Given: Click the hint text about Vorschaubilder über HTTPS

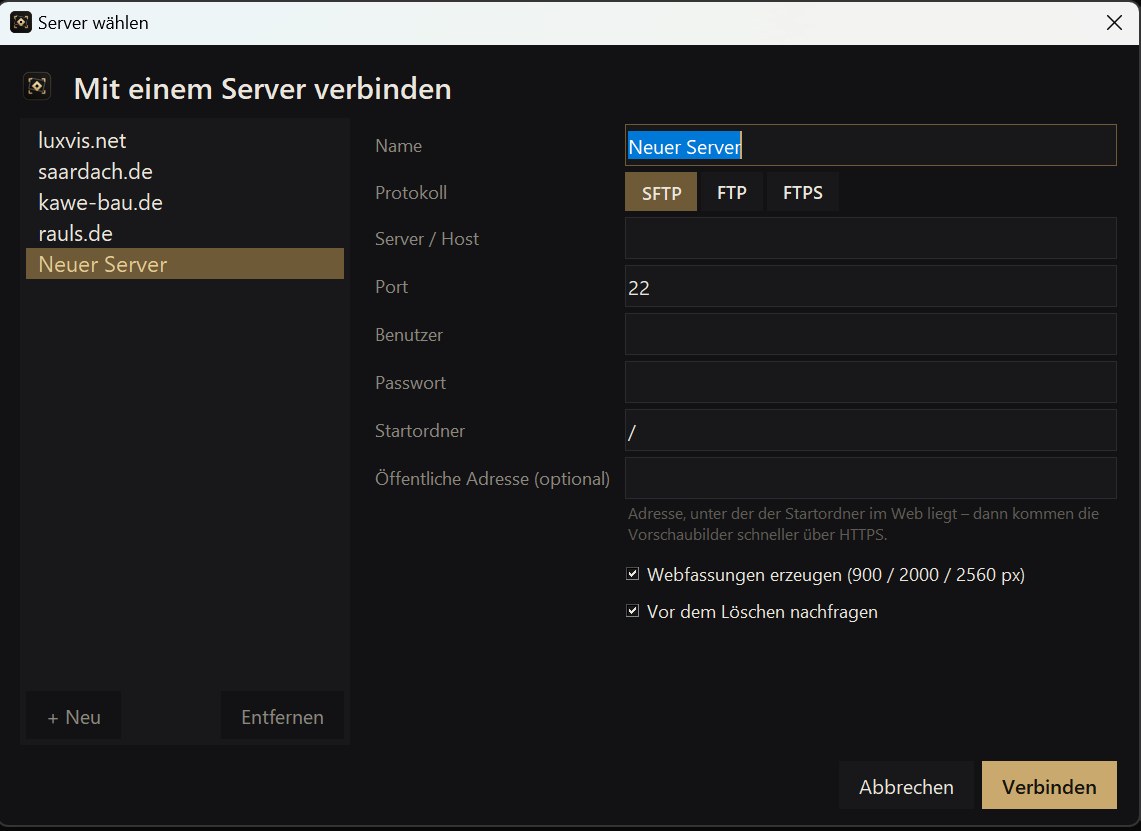Looking at the screenshot, I should coord(863,524).
